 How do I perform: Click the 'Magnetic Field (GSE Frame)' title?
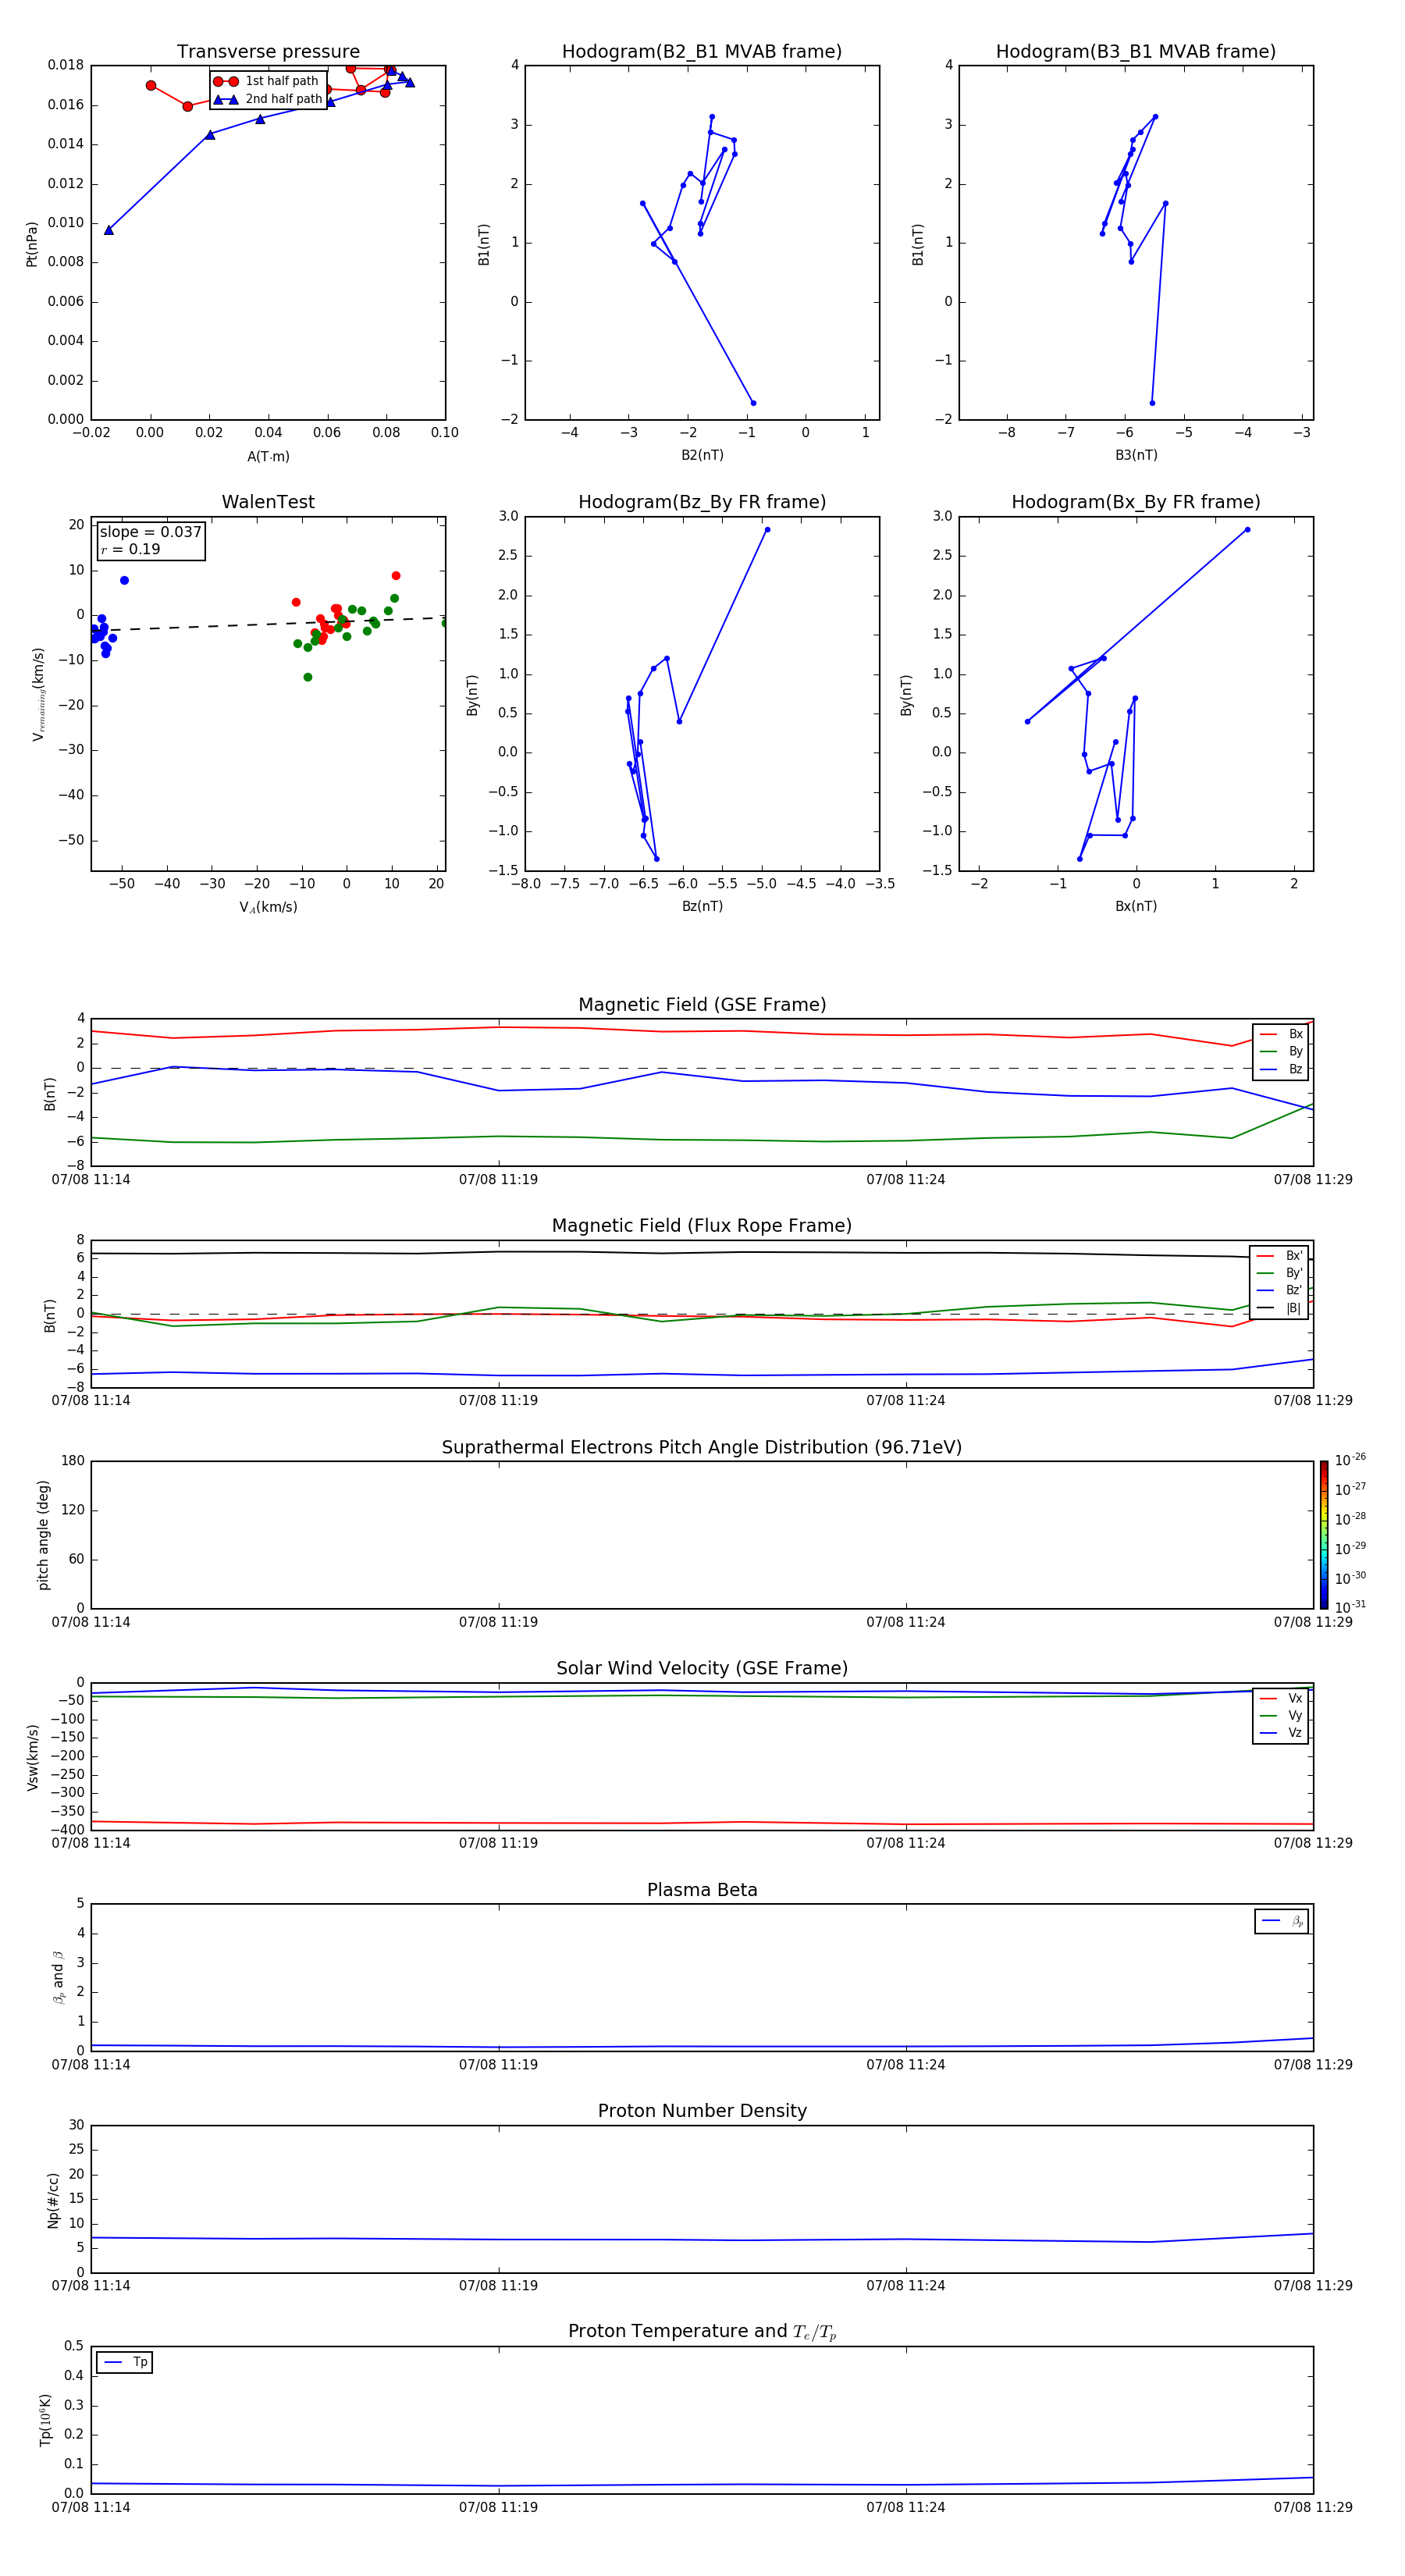click(702, 1005)
